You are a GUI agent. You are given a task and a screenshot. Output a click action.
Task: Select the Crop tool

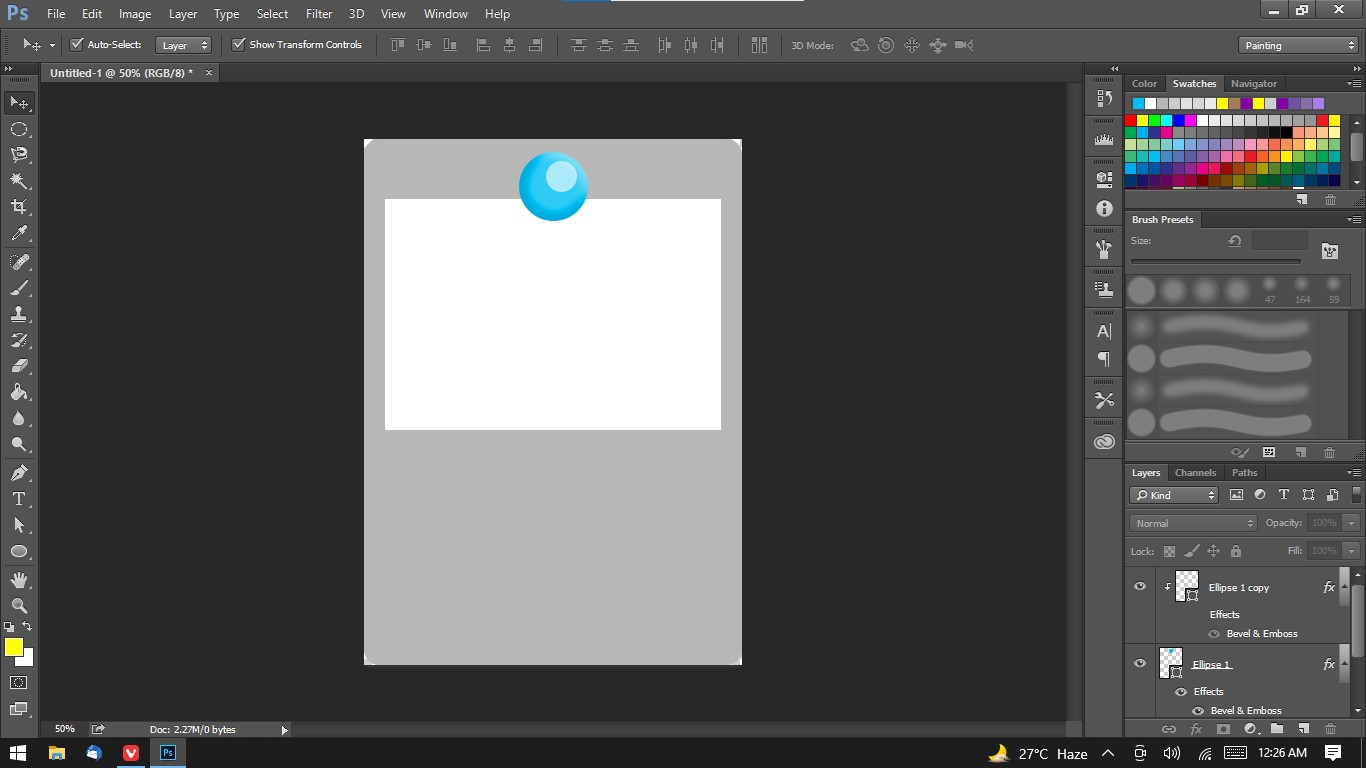click(19, 207)
